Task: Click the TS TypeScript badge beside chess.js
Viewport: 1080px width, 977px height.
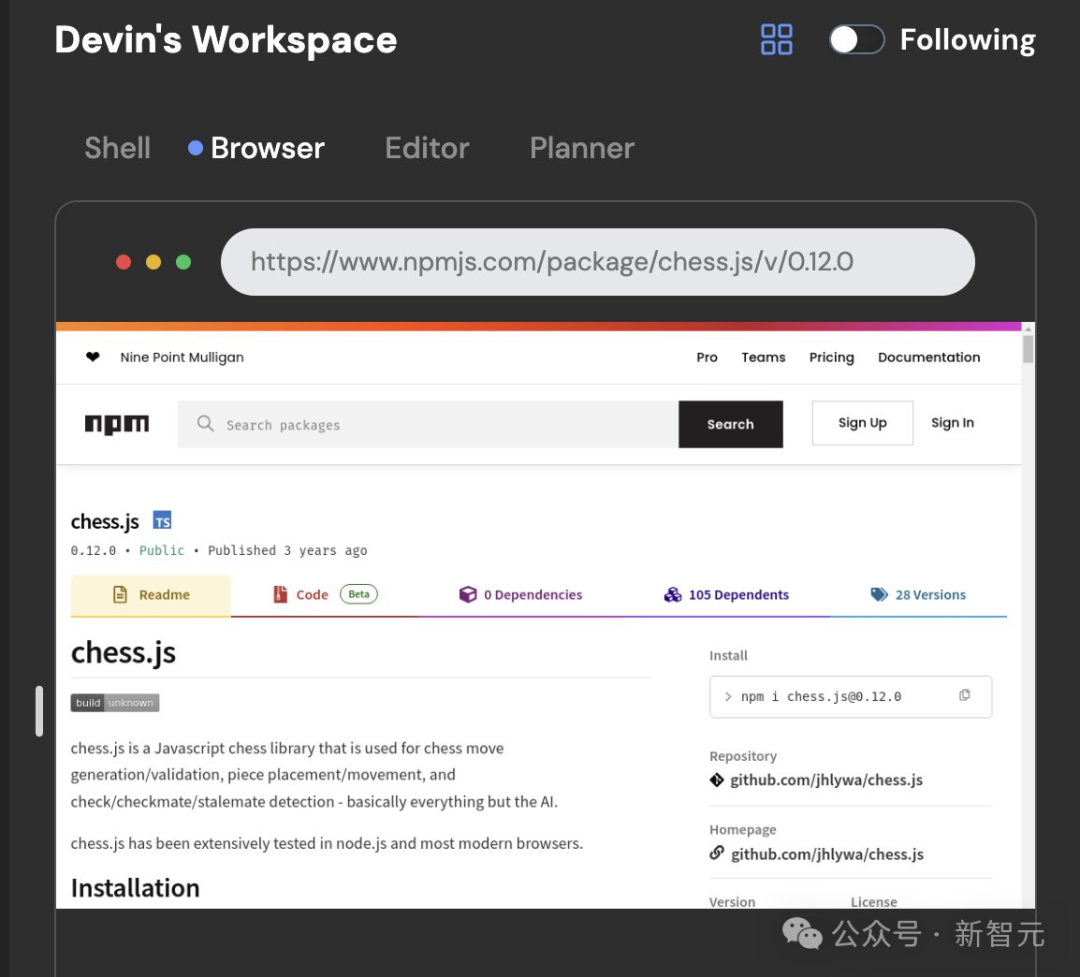Action: [162, 520]
